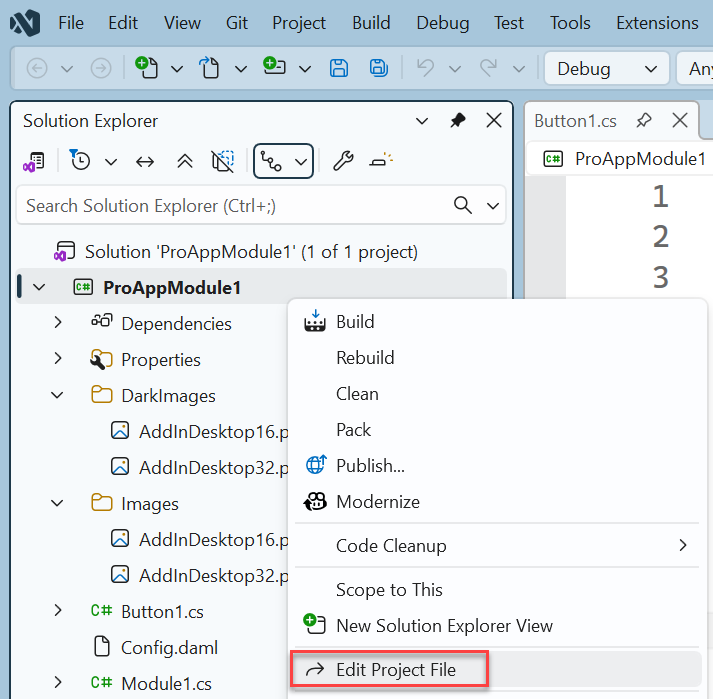Switch views icon in Solution Explorer
The width and height of the screenshot is (713, 699).
(34, 161)
